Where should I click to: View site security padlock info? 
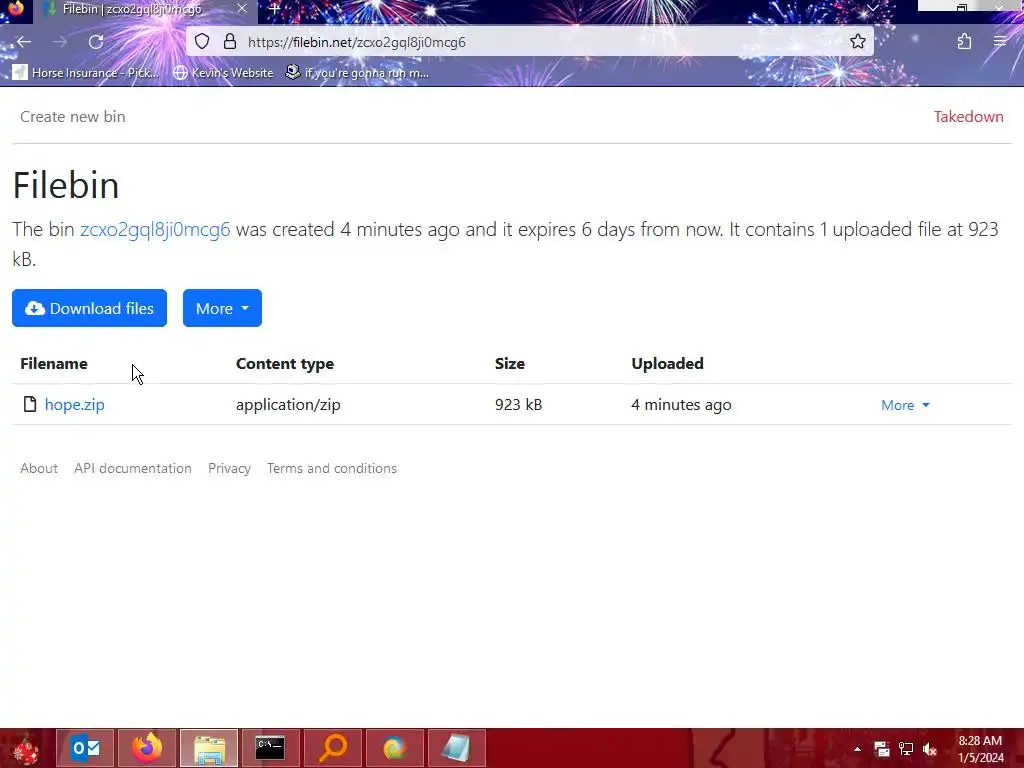pos(230,42)
